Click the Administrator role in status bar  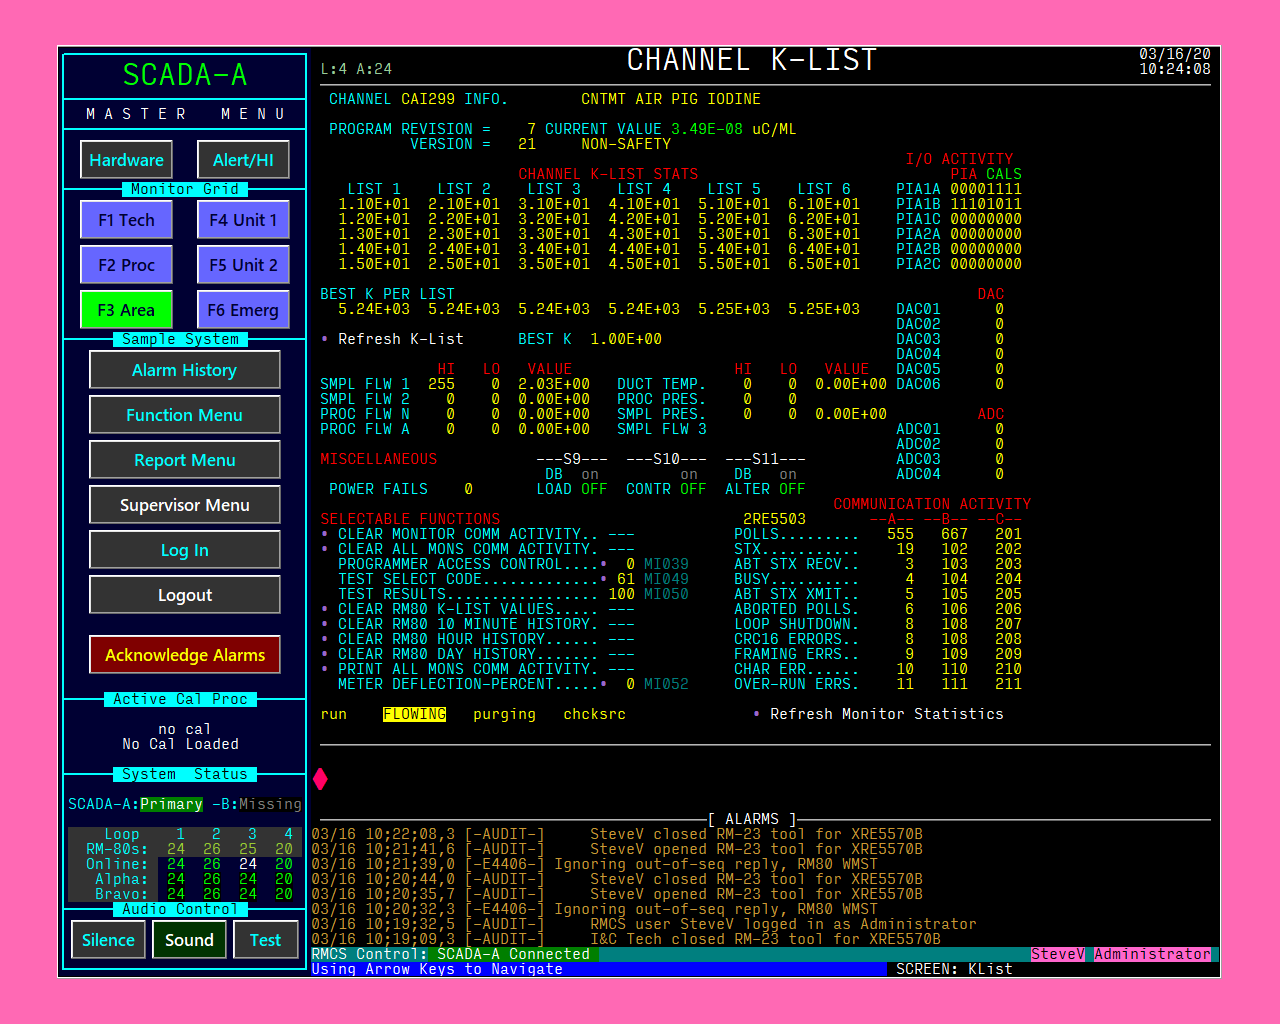pos(1152,954)
